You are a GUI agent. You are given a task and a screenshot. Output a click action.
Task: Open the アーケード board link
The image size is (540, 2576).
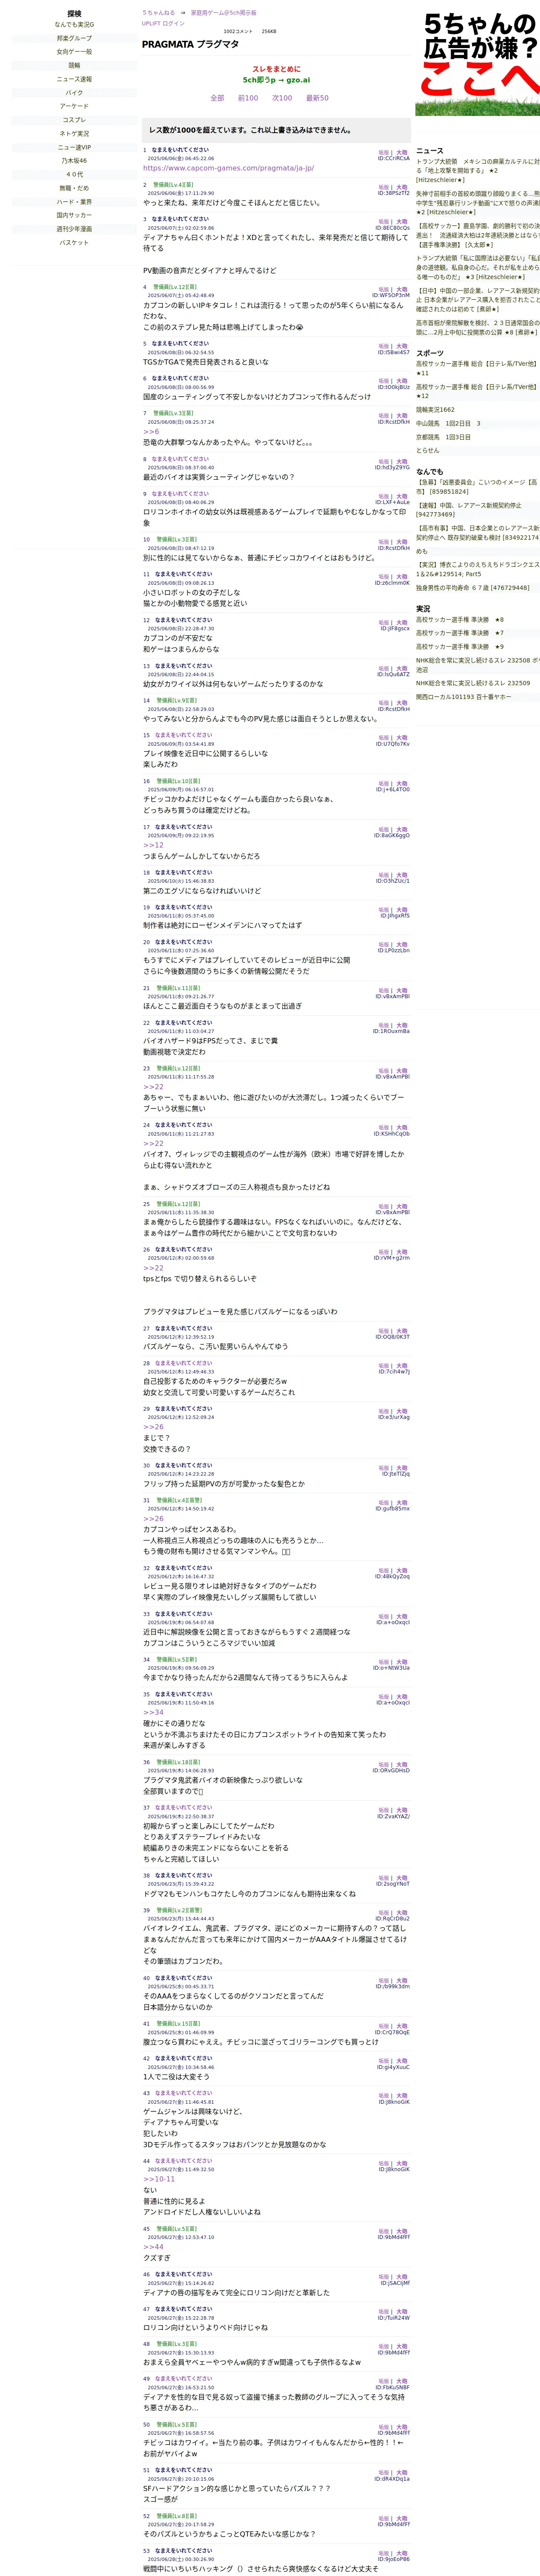[74, 106]
